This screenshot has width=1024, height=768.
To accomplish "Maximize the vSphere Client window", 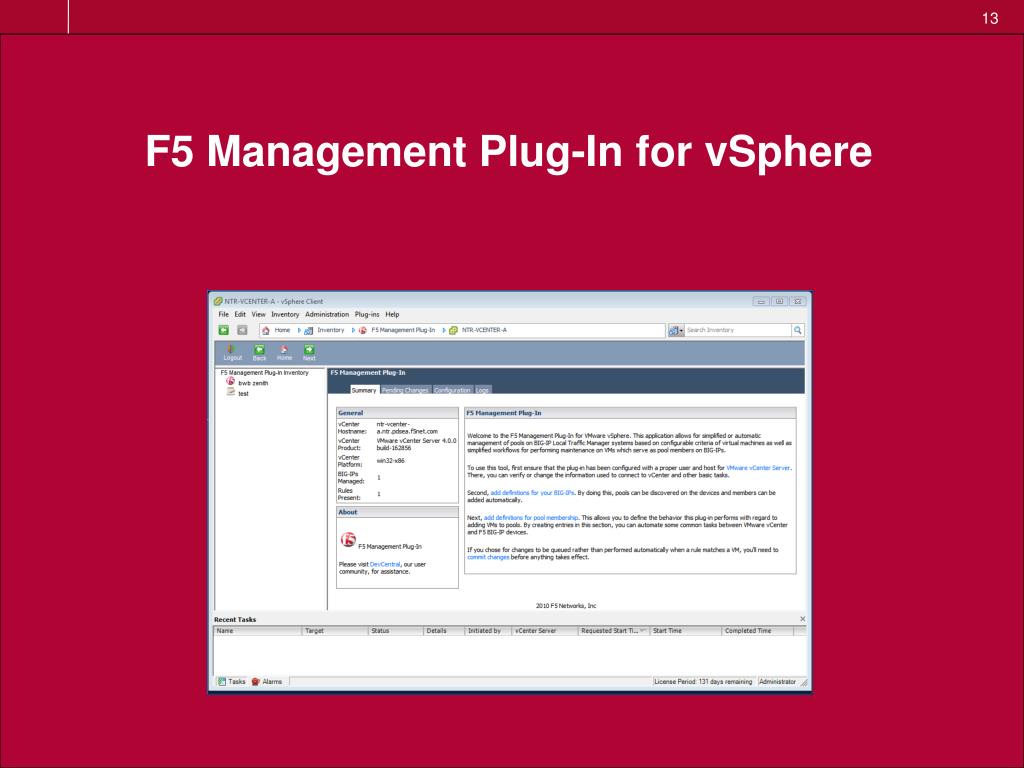I will click(x=779, y=302).
